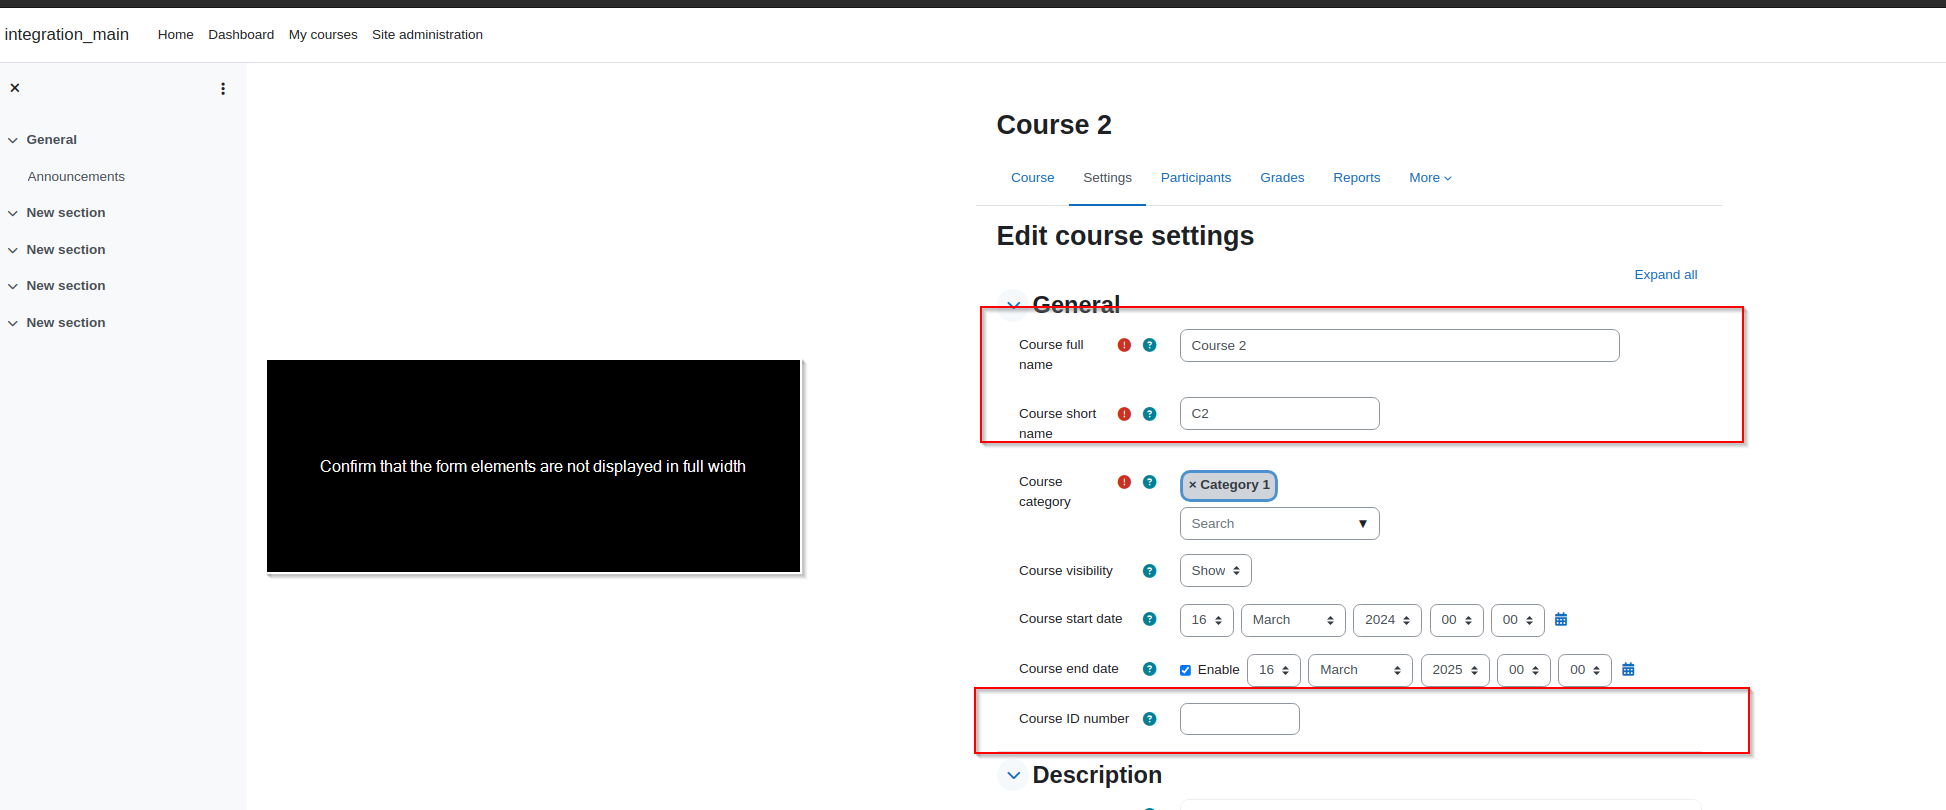
Task: Open the Reports tab
Action: pyautogui.click(x=1356, y=178)
